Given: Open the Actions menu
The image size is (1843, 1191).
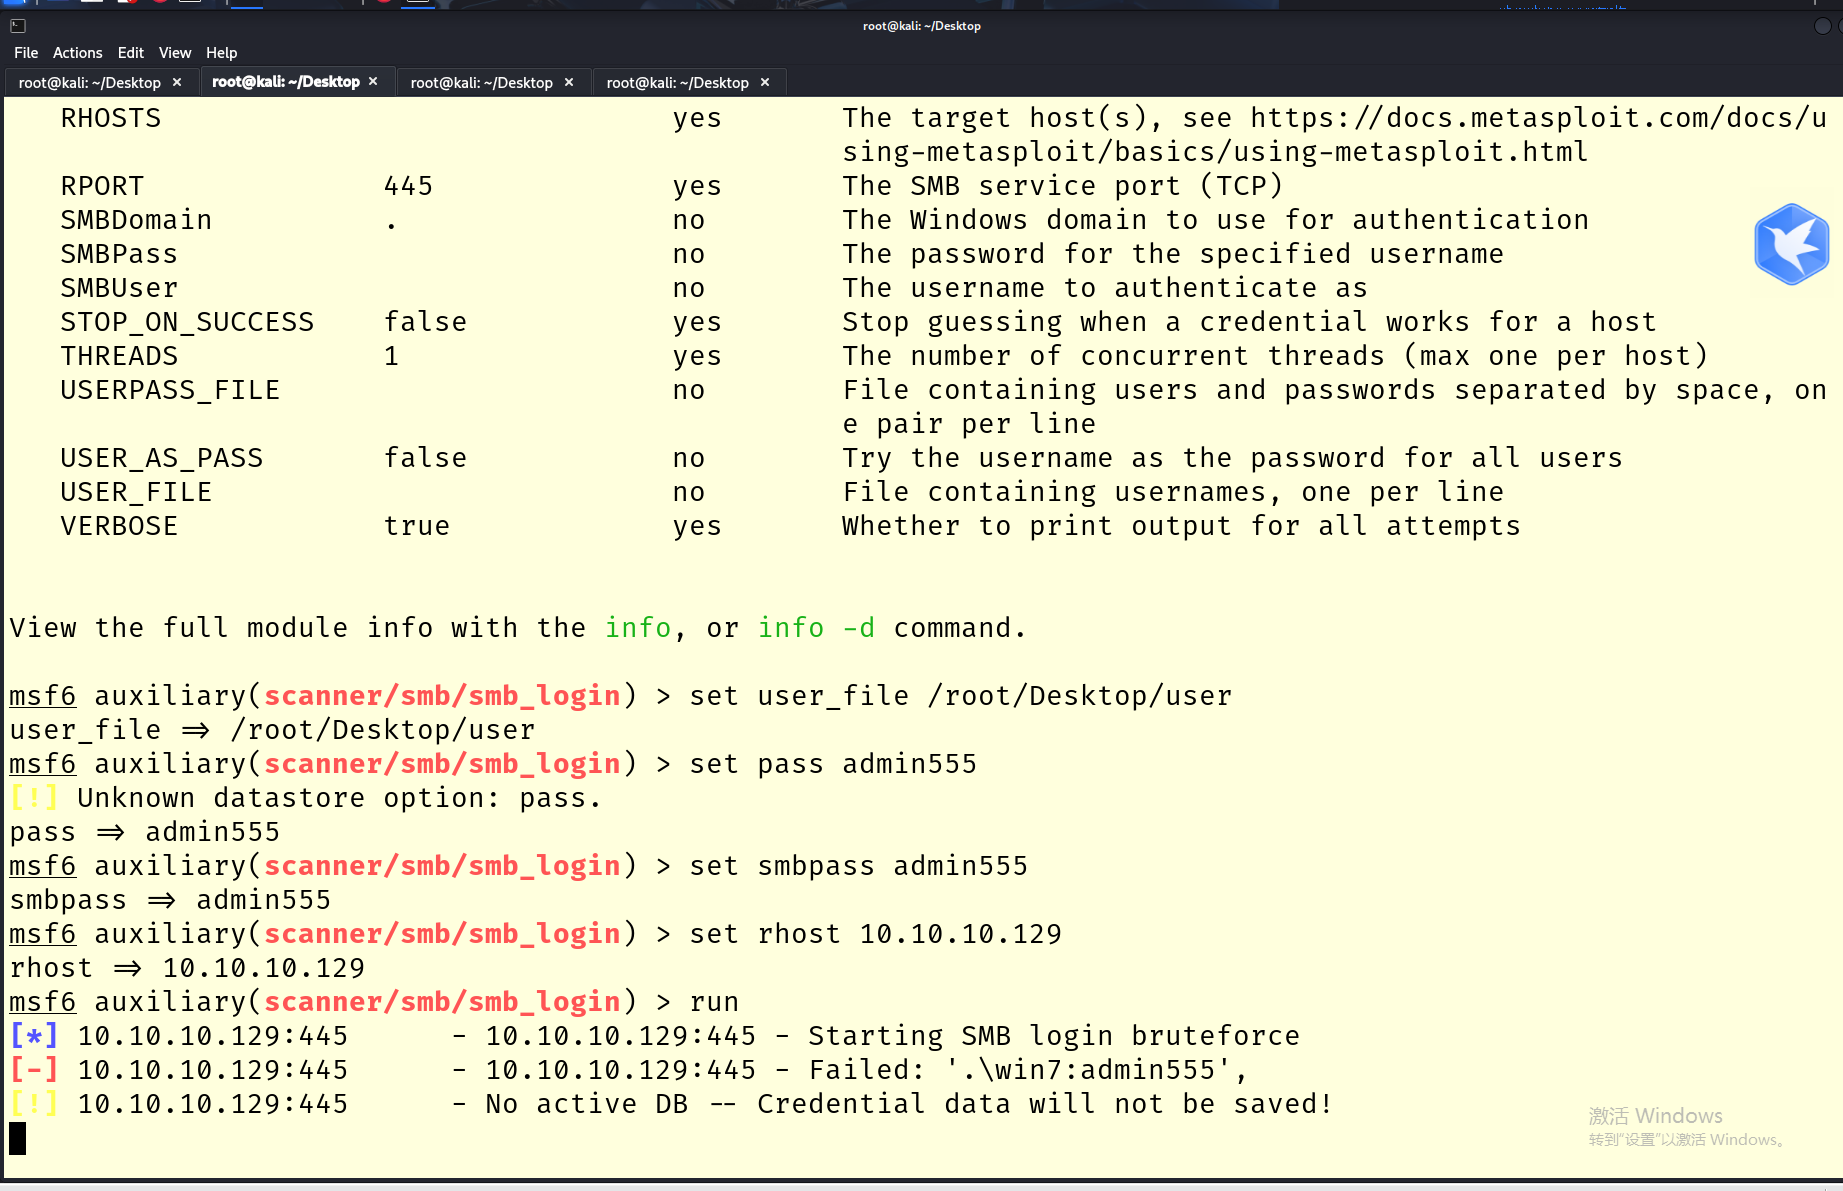Looking at the screenshot, I should (x=77, y=53).
